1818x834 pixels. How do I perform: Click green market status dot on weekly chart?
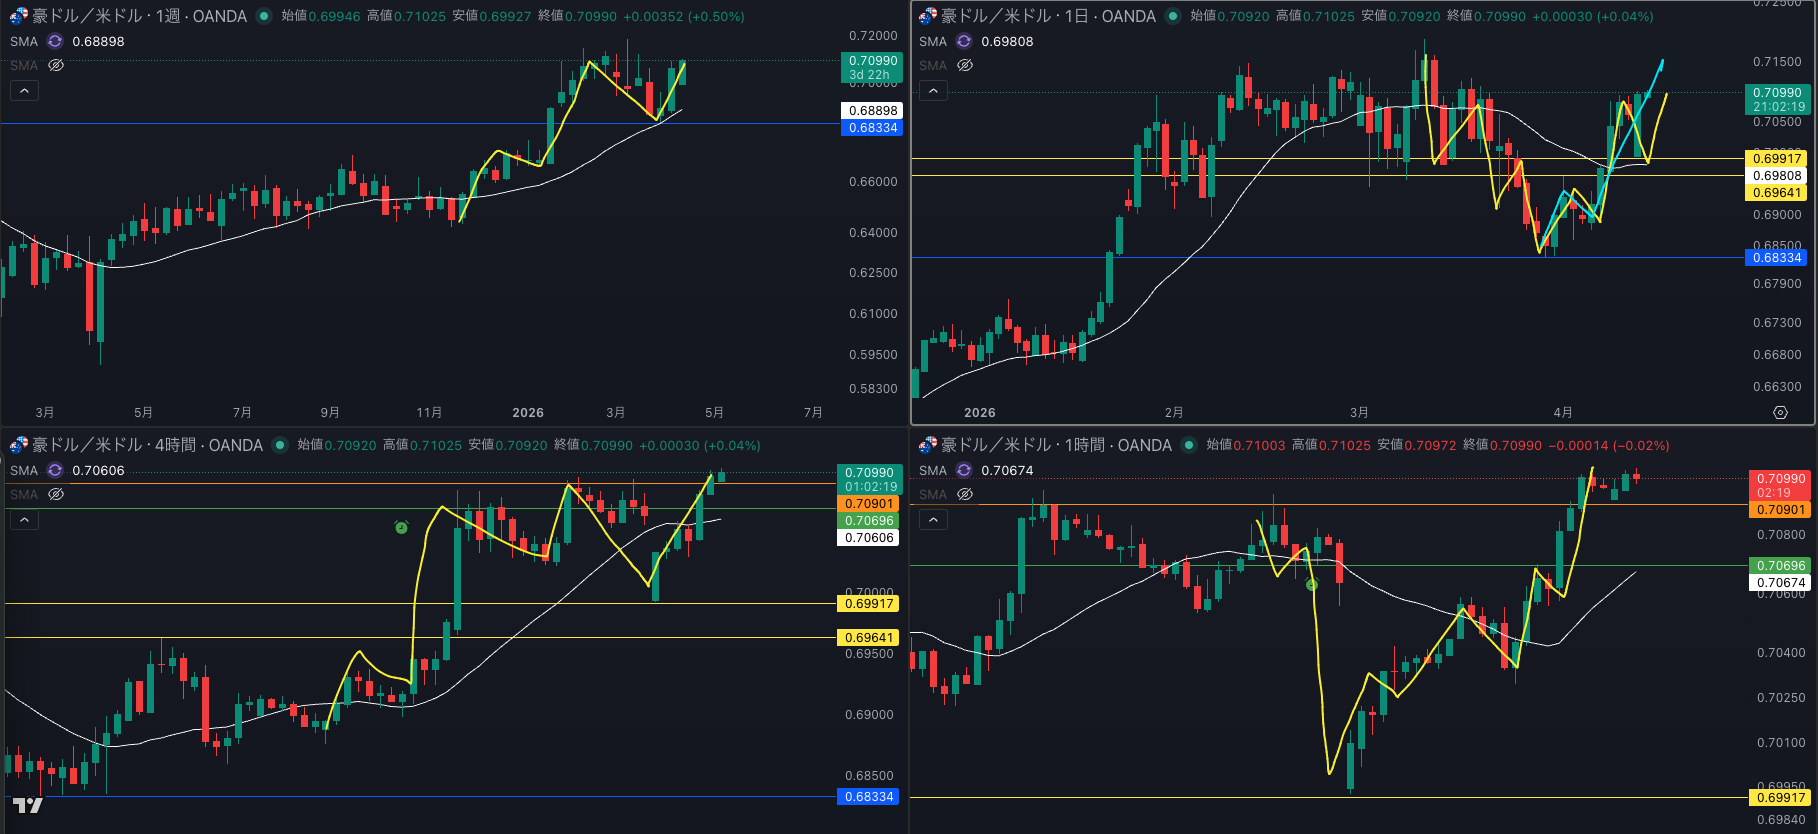(264, 16)
